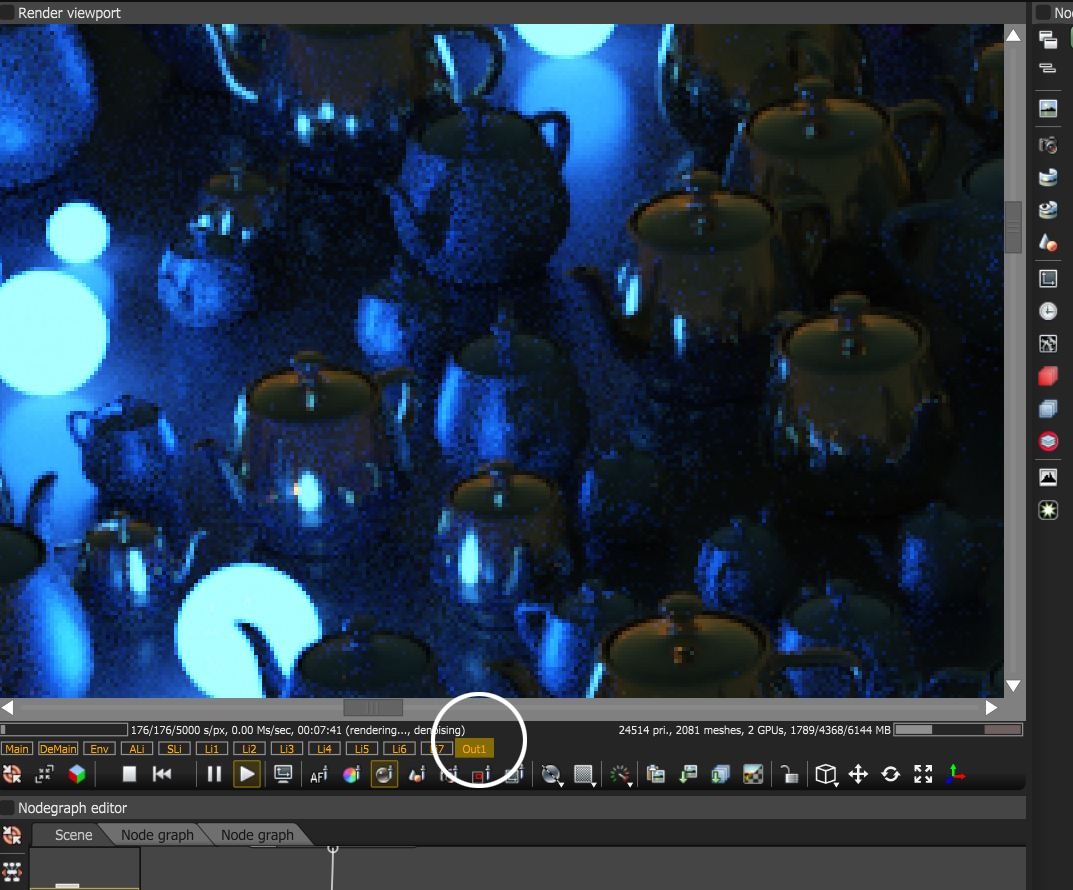
Task: Toggle real-time monitor display icon
Action: point(283,774)
